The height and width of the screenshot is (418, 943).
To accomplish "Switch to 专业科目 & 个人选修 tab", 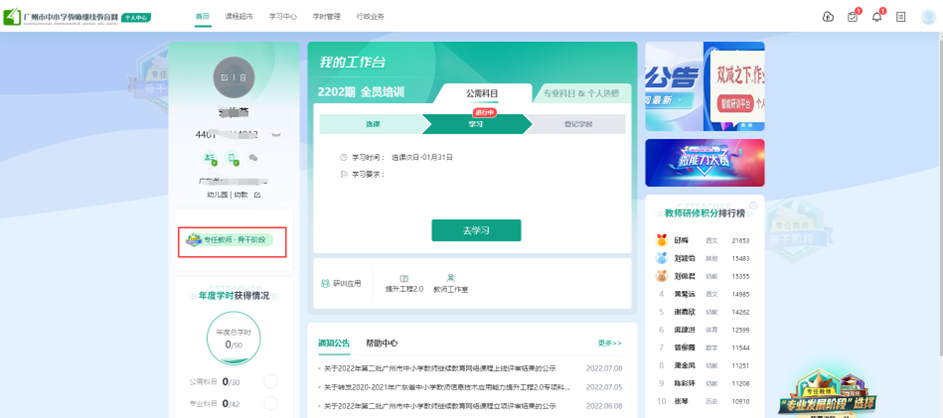I will [x=582, y=93].
